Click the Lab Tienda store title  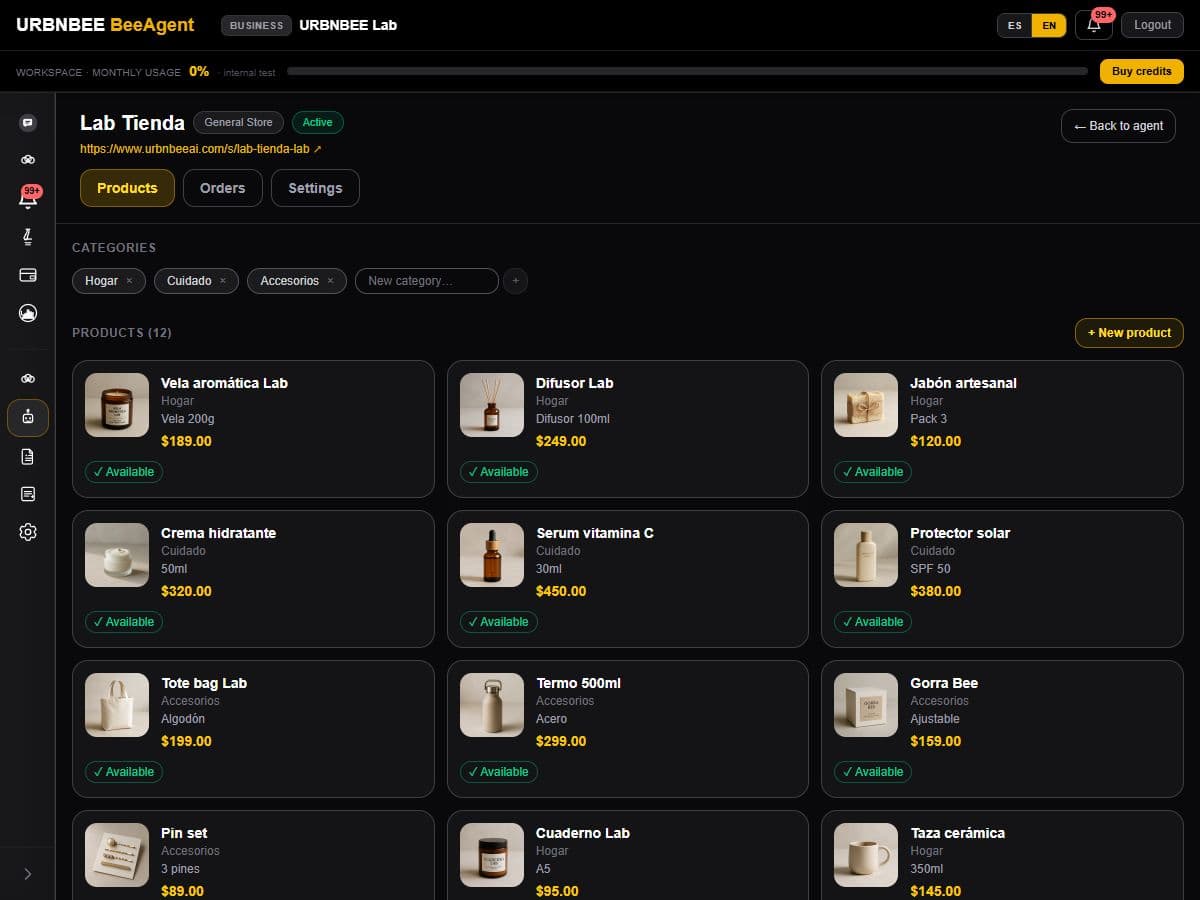coord(132,123)
